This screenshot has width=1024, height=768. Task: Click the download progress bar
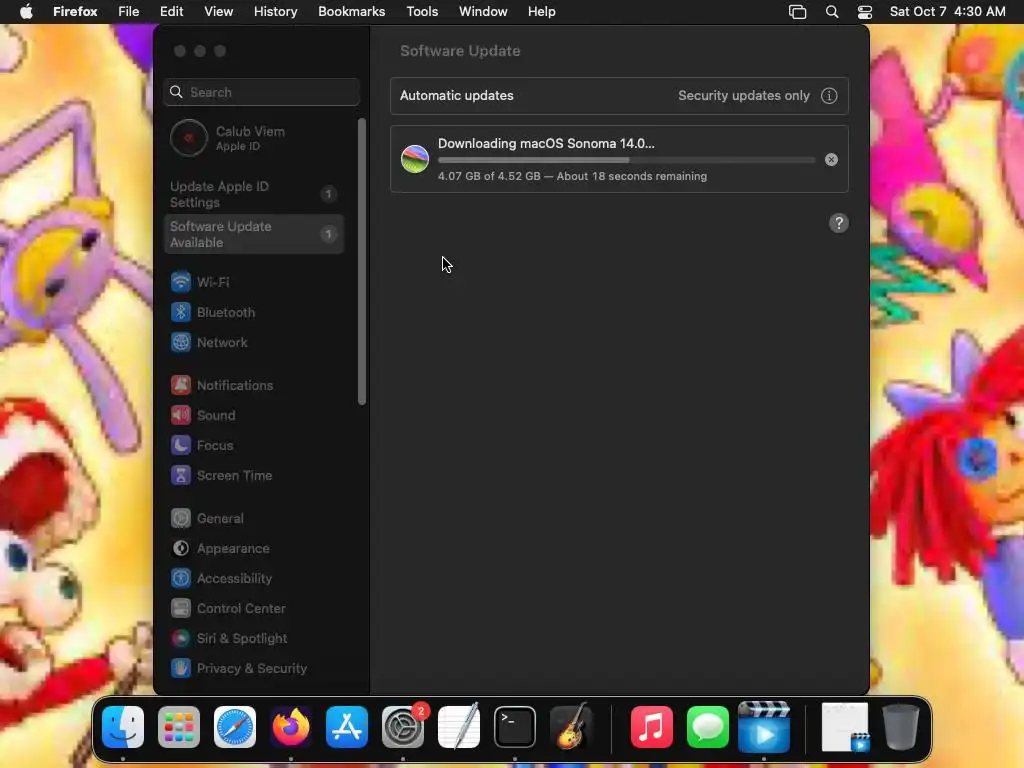[626, 160]
